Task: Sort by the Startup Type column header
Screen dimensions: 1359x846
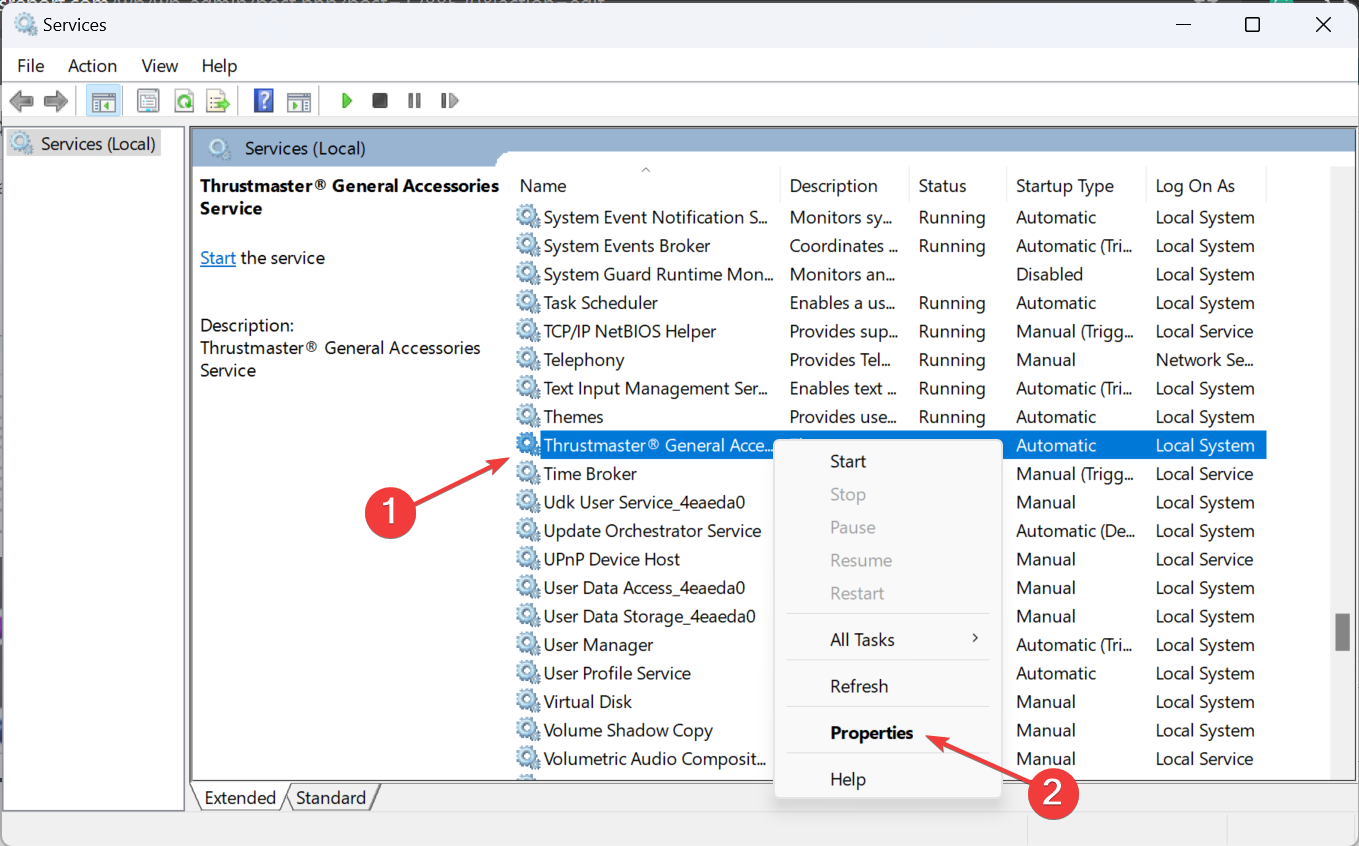Action: pyautogui.click(x=1075, y=186)
